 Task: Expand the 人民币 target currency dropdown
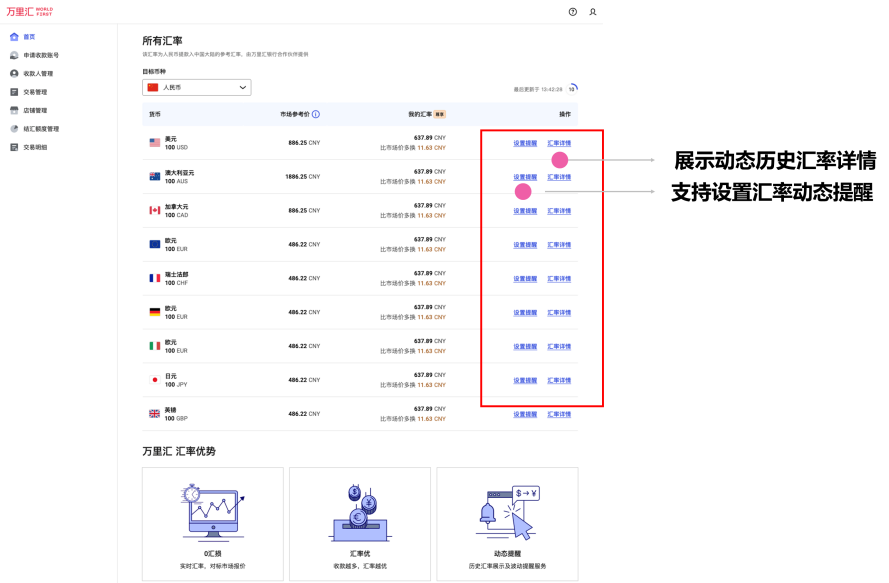tap(197, 87)
